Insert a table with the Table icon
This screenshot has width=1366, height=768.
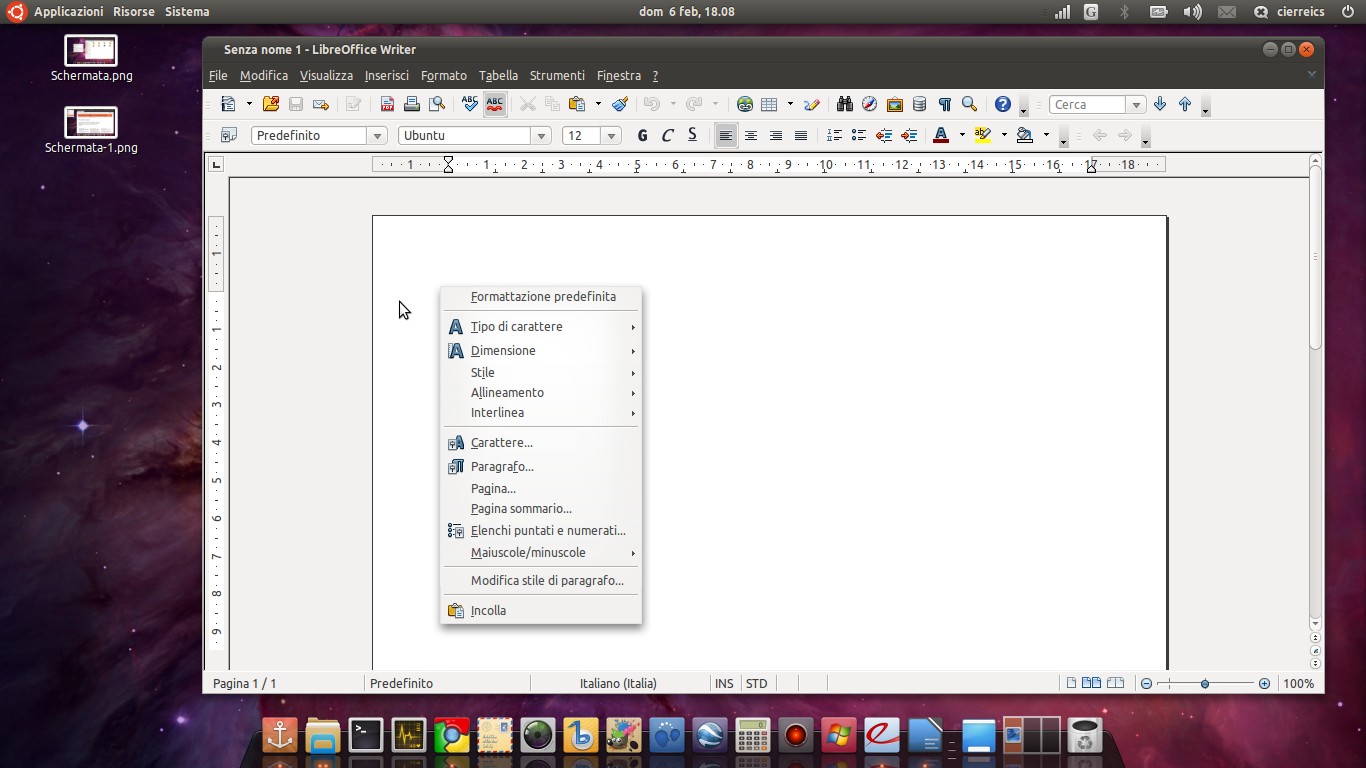pyautogui.click(x=769, y=104)
